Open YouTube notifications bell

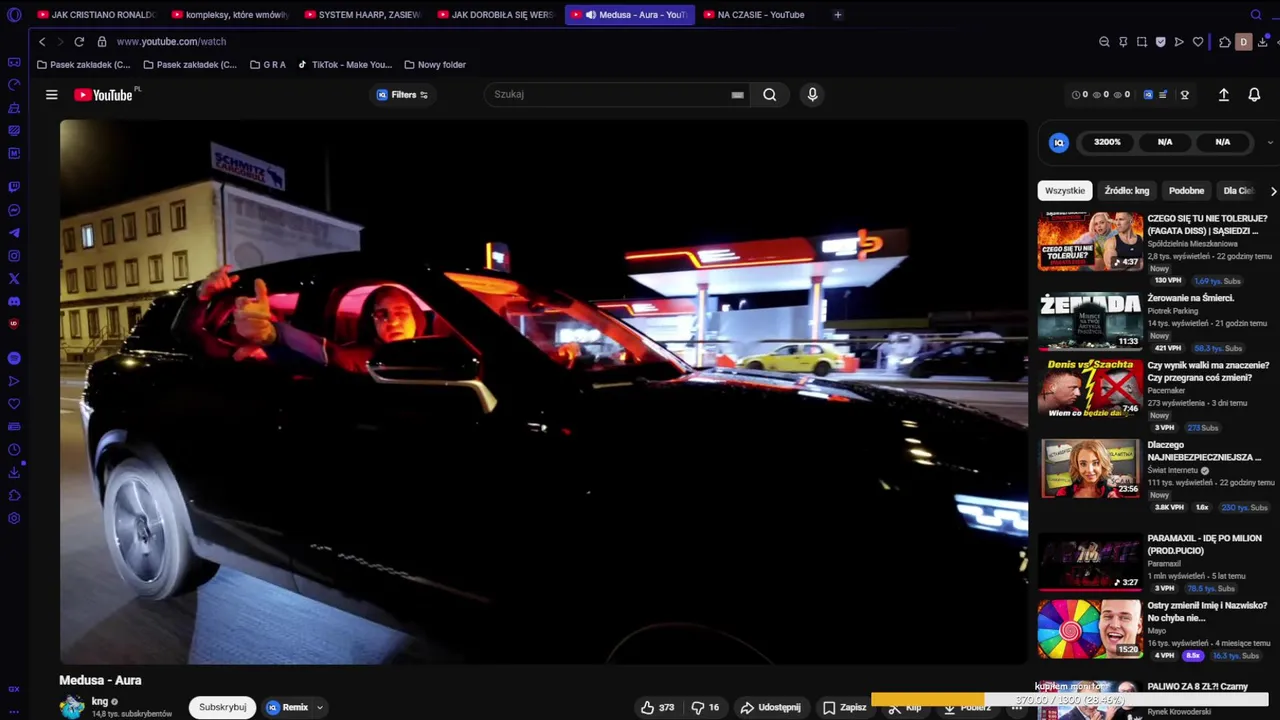(1254, 95)
